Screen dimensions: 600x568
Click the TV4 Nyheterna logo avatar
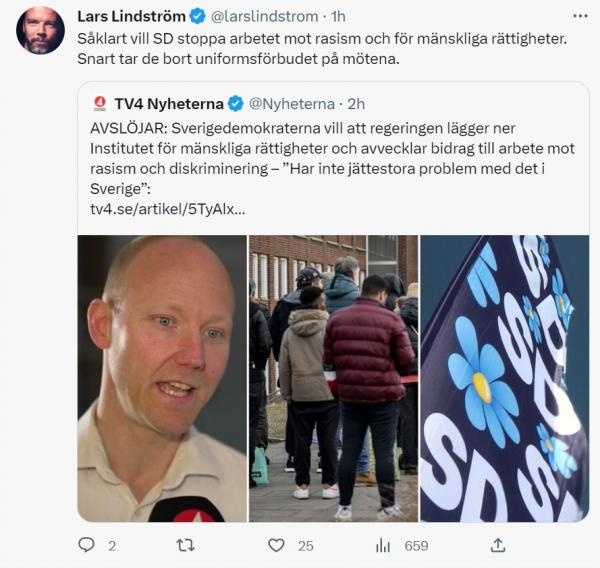click(100, 104)
